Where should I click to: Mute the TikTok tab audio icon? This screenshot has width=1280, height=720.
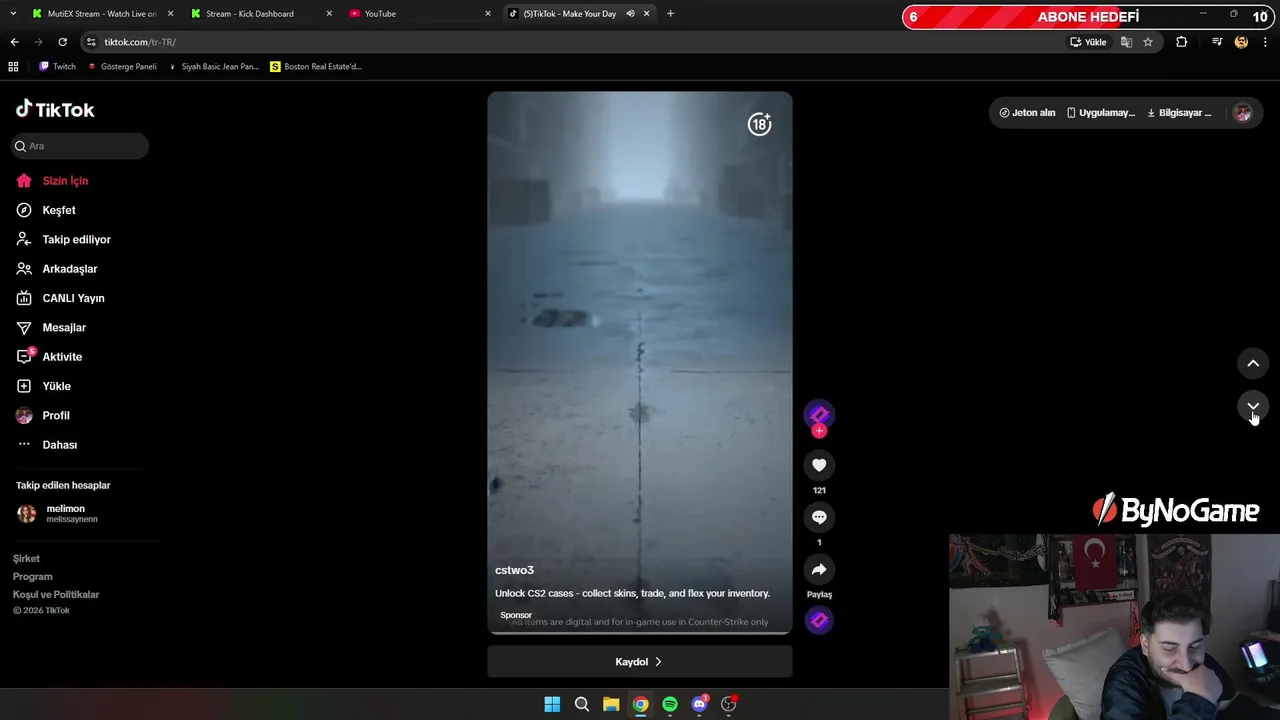(x=630, y=14)
